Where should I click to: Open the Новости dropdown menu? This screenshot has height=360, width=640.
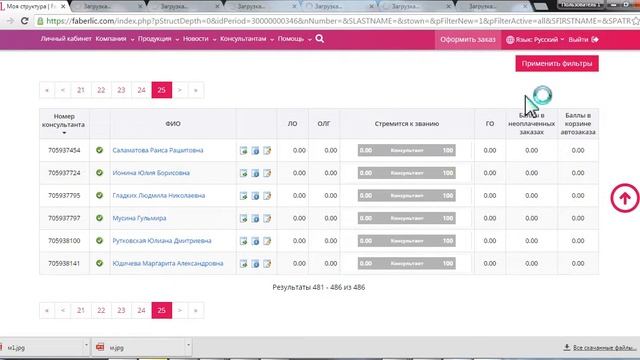200,39
